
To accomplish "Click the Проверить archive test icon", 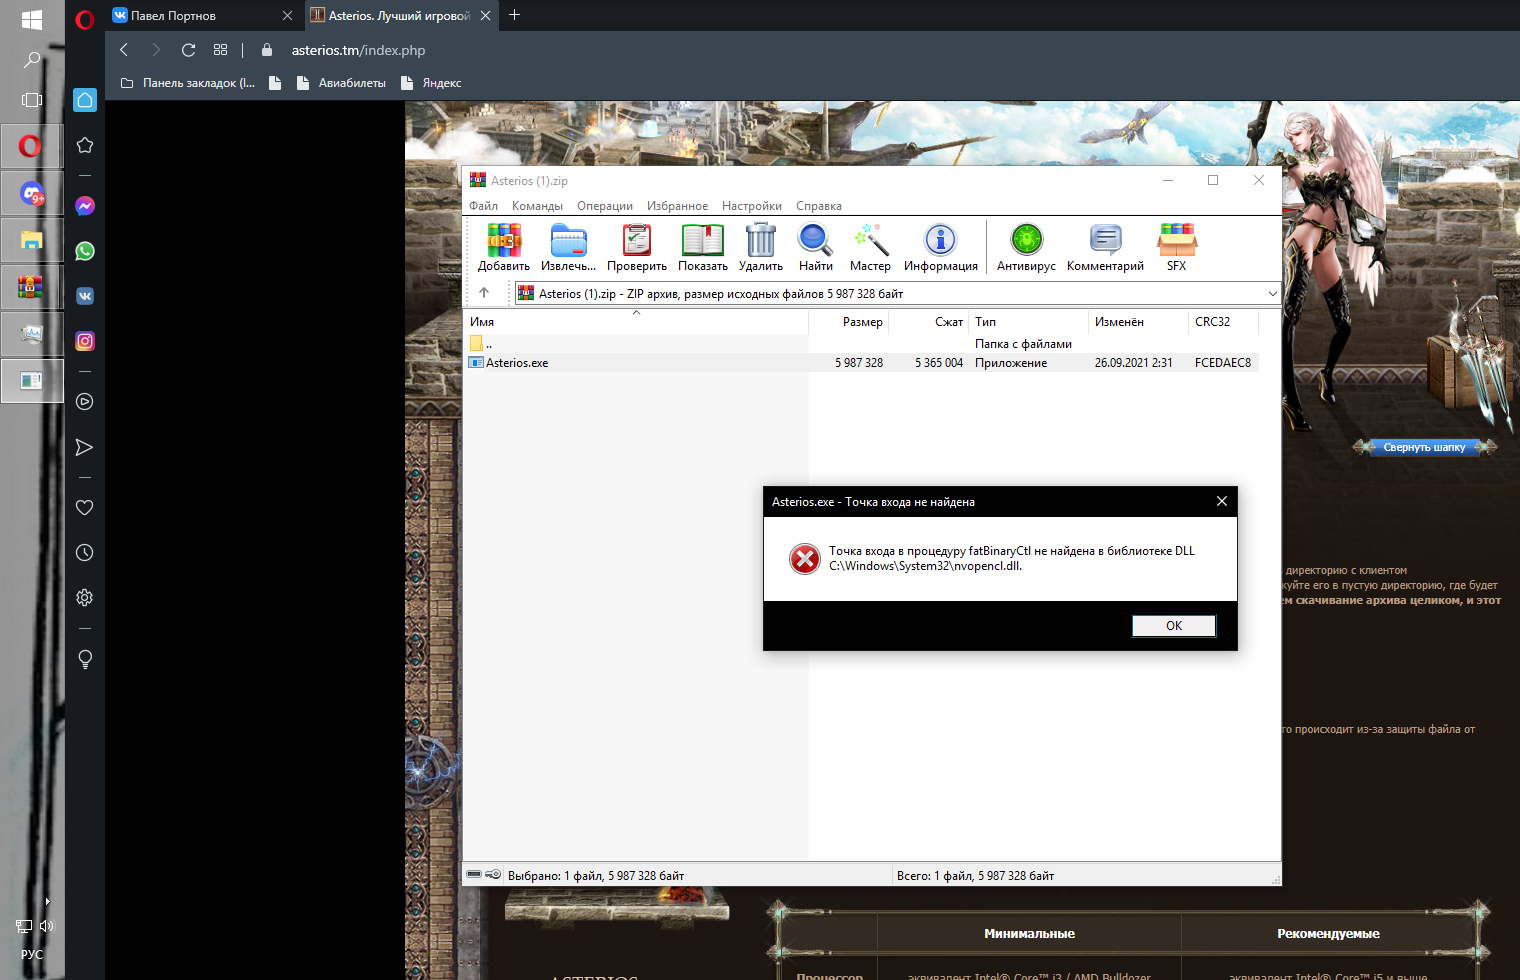I will (637, 247).
